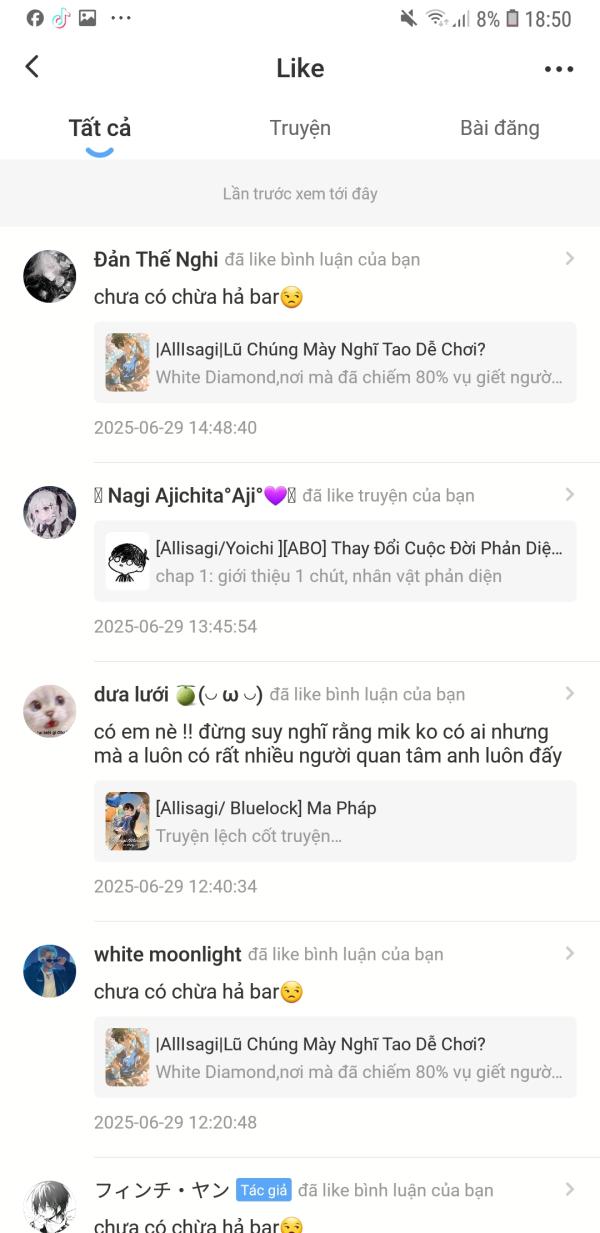The image size is (600, 1233).
Task: Tap the Tác giả author badge
Action: [x=263, y=1190]
